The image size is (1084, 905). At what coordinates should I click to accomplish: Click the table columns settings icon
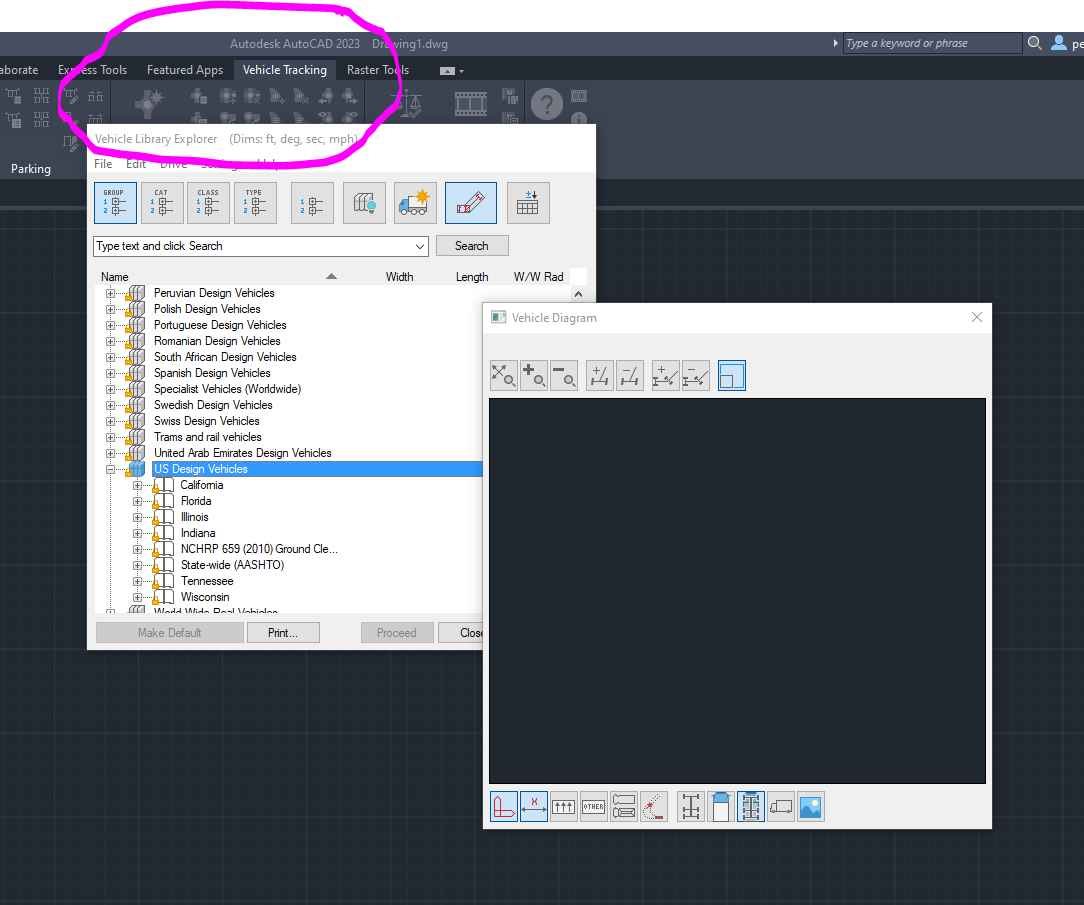pyautogui.click(x=527, y=203)
